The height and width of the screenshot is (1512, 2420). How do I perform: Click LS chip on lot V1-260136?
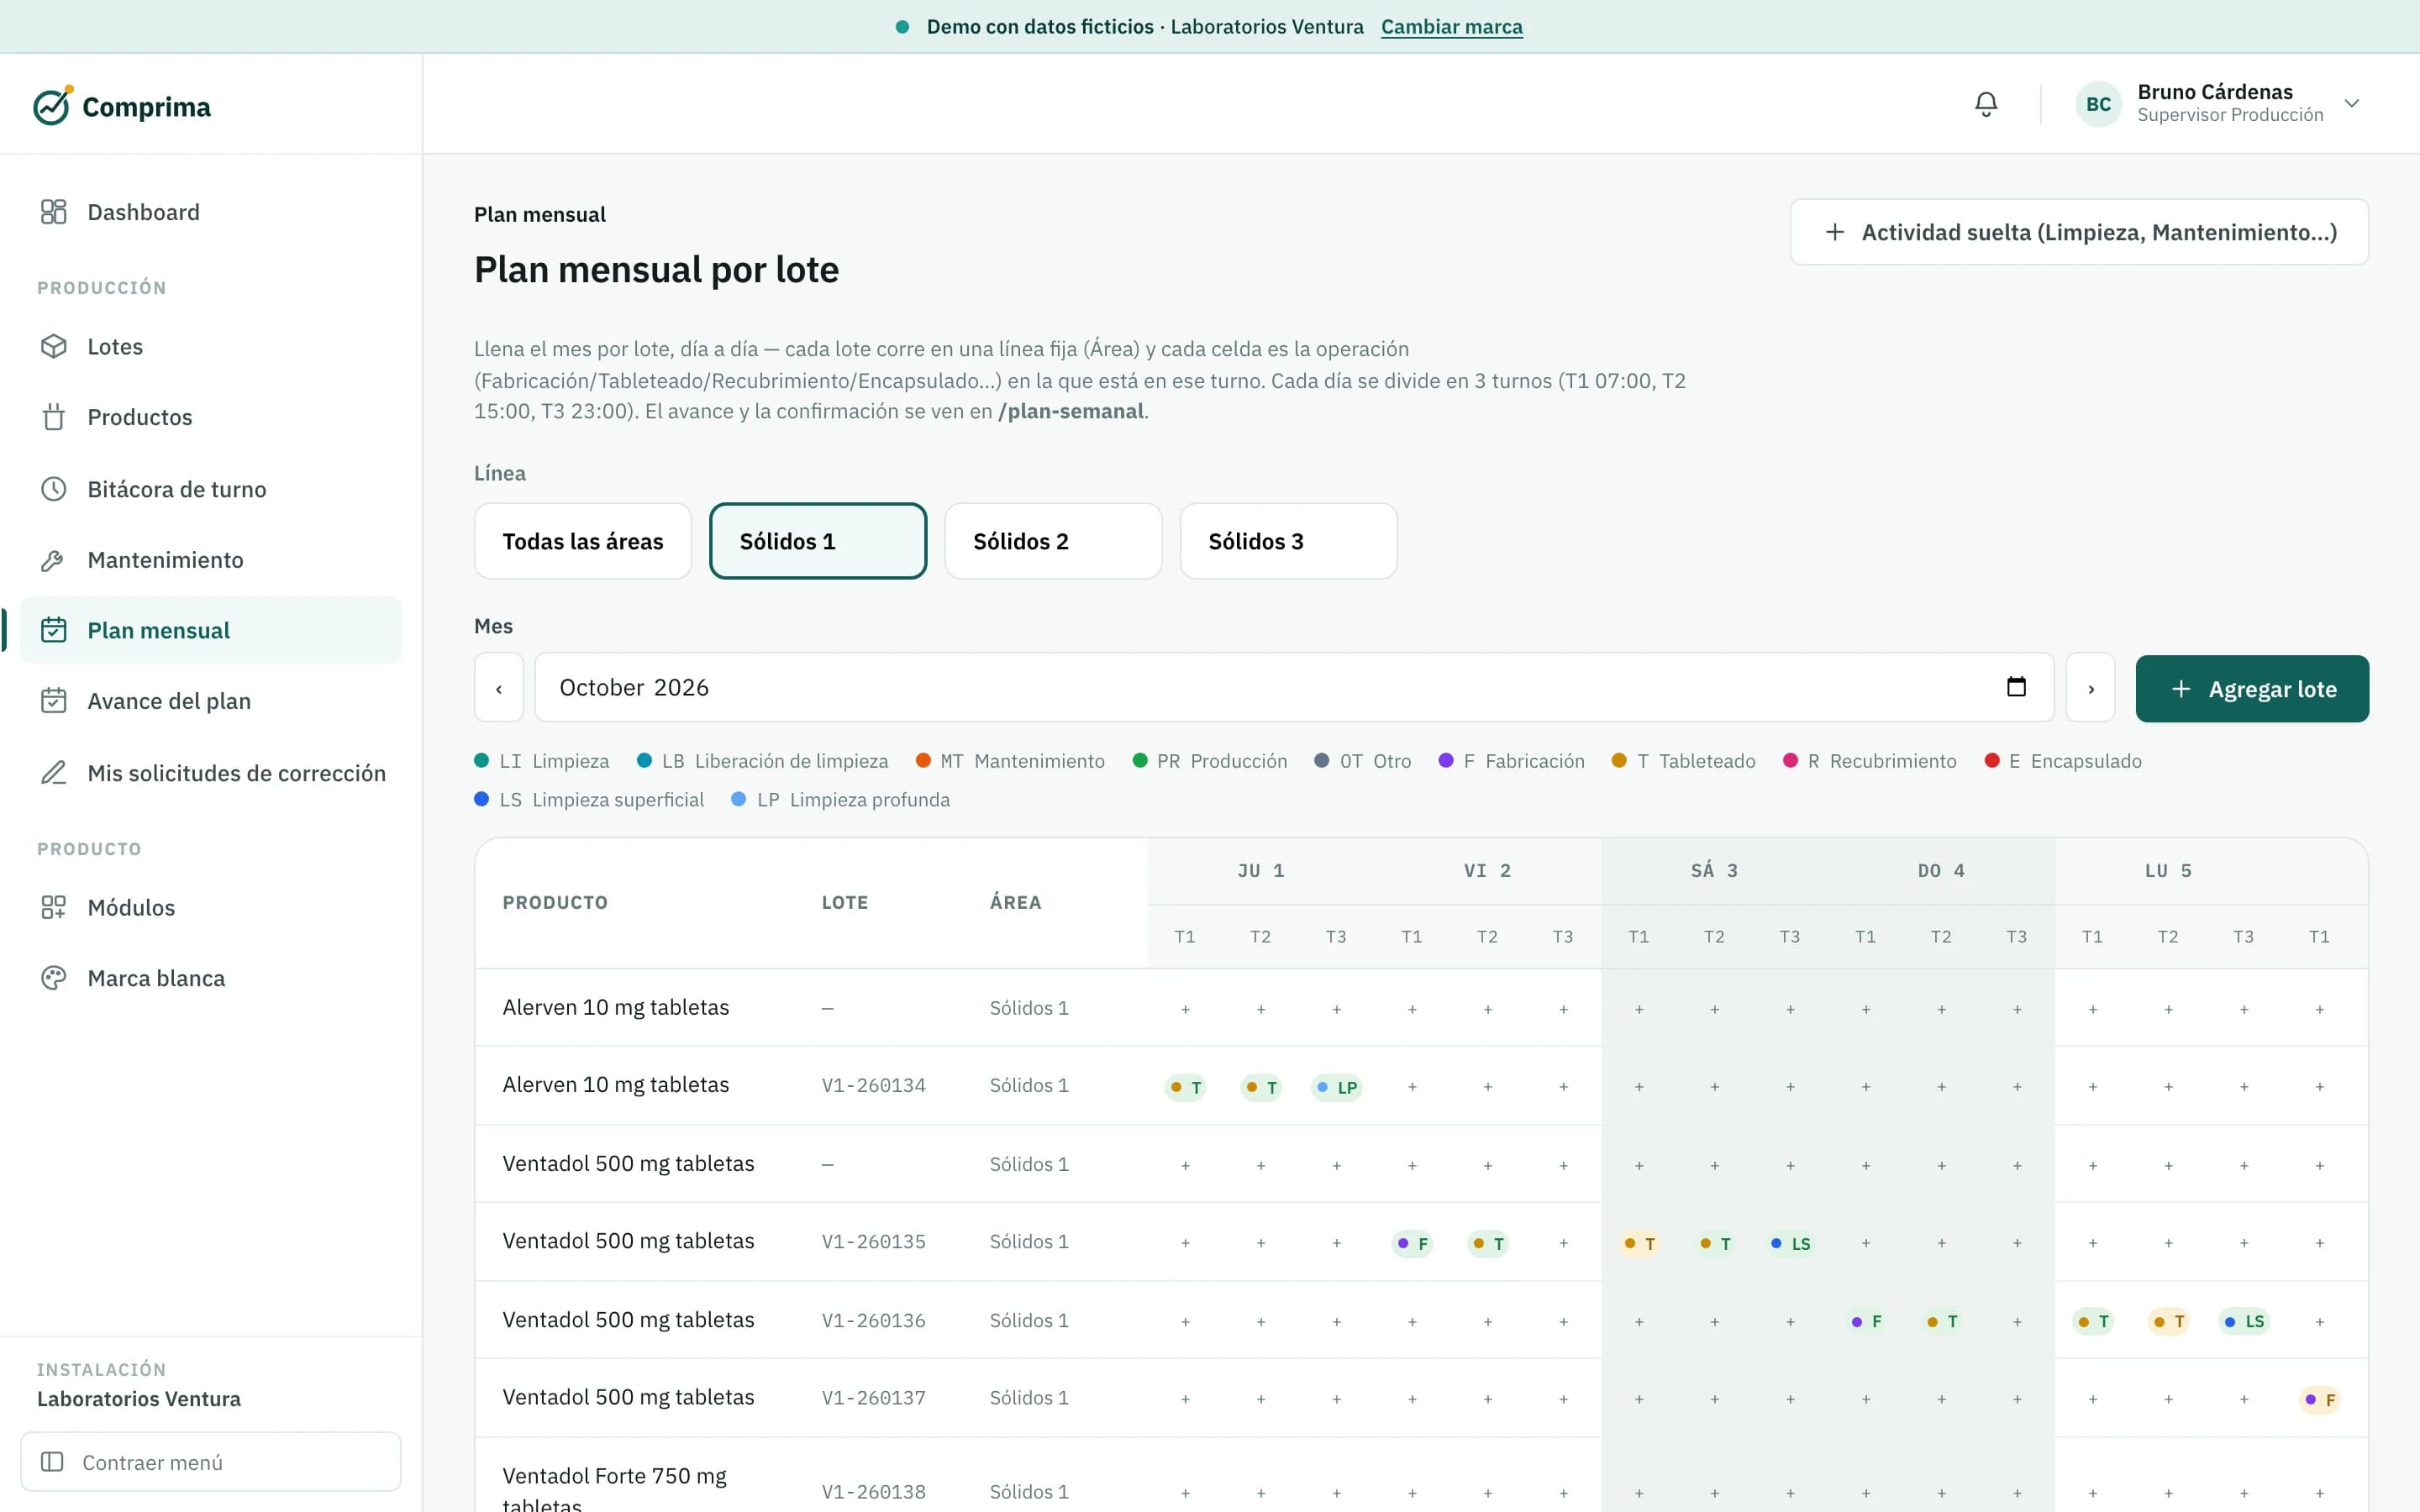[2243, 1321]
